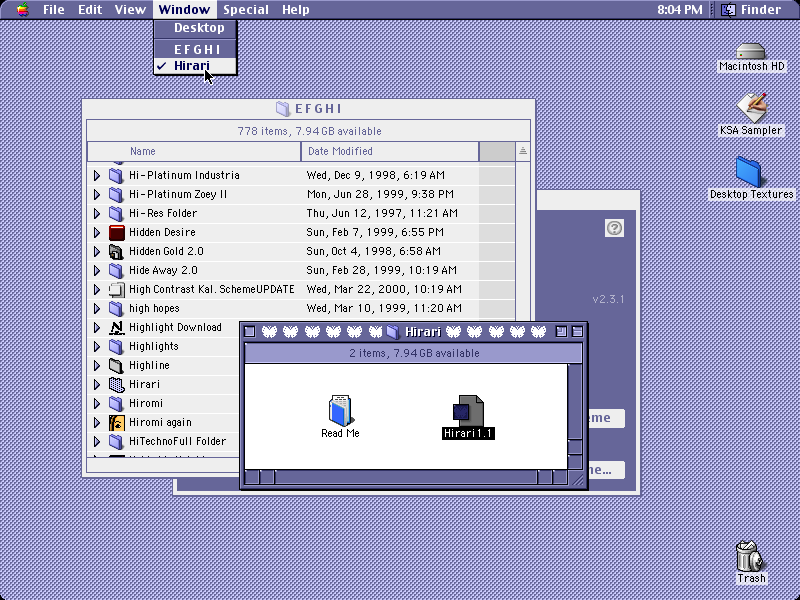The width and height of the screenshot is (800, 600).
Task: Click the date "Sun, Feb 28, 1999, 10:19 AM"
Action: tap(382, 270)
